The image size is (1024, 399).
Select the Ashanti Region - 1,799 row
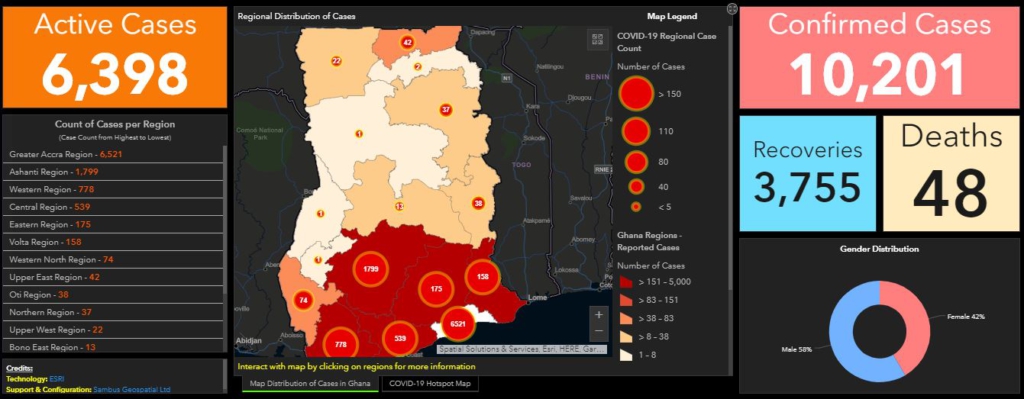pyautogui.click(x=113, y=172)
